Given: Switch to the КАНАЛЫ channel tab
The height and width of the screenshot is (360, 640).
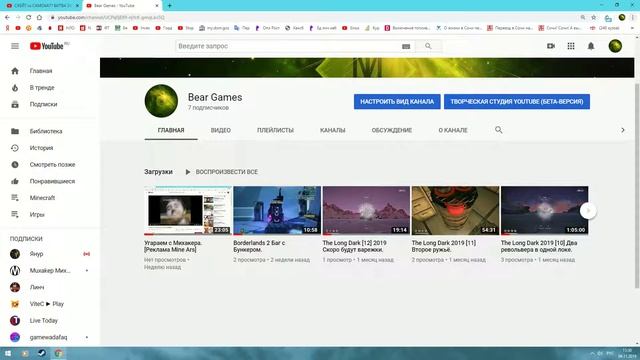Looking at the screenshot, I should pyautogui.click(x=333, y=130).
